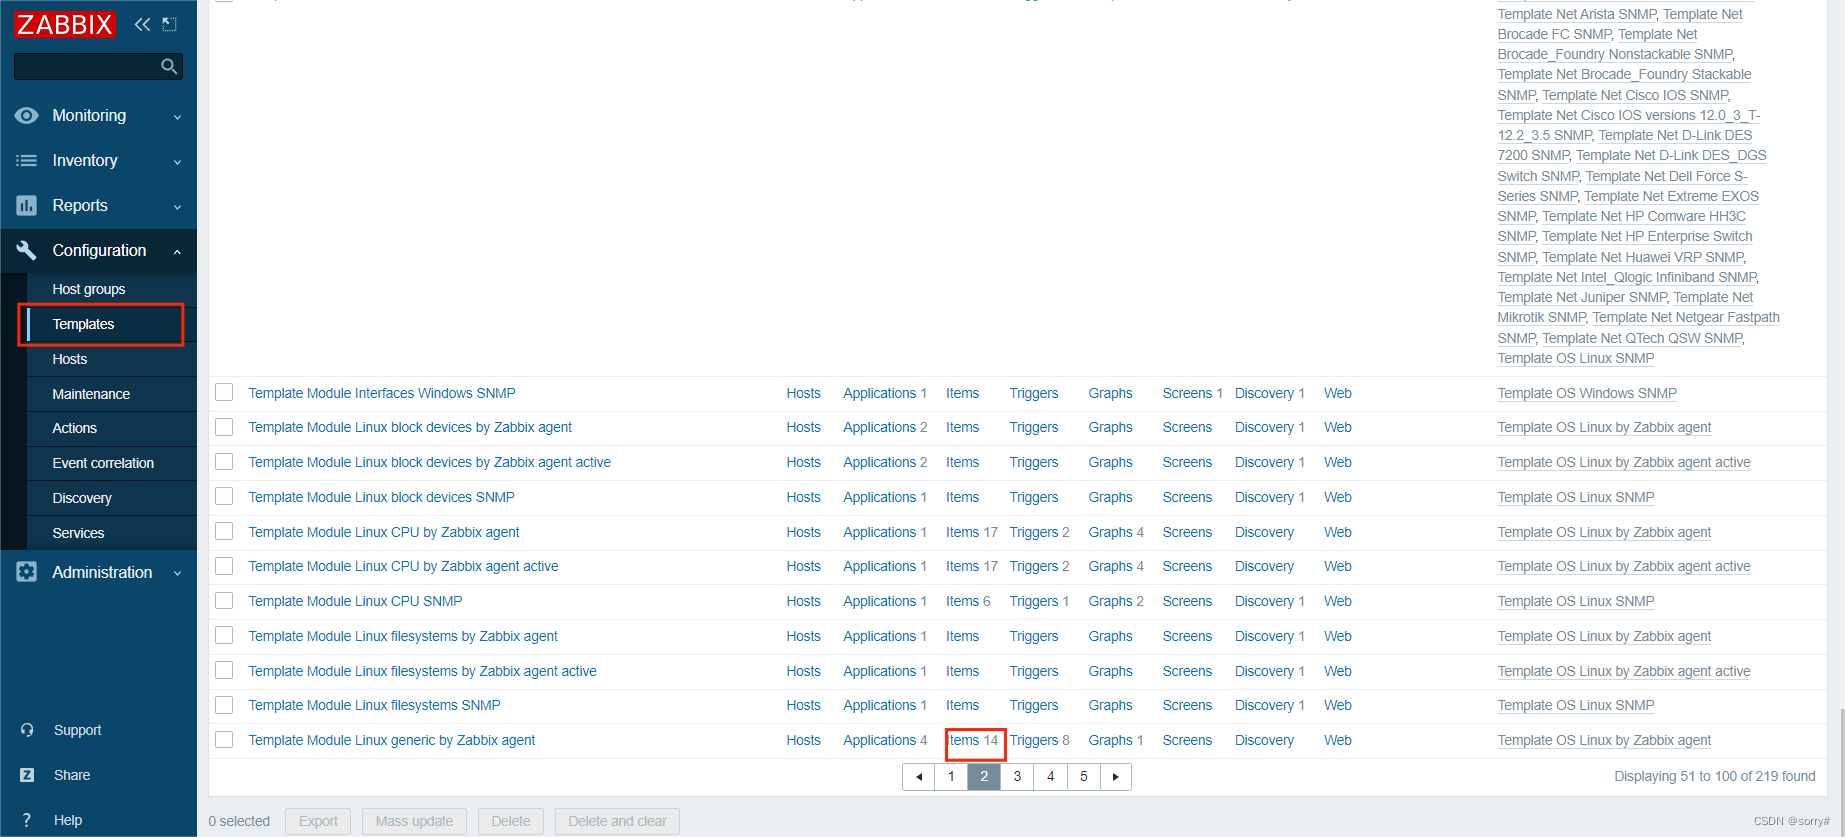This screenshot has width=1845, height=837.
Task: Click the Delete button
Action: tap(511, 821)
